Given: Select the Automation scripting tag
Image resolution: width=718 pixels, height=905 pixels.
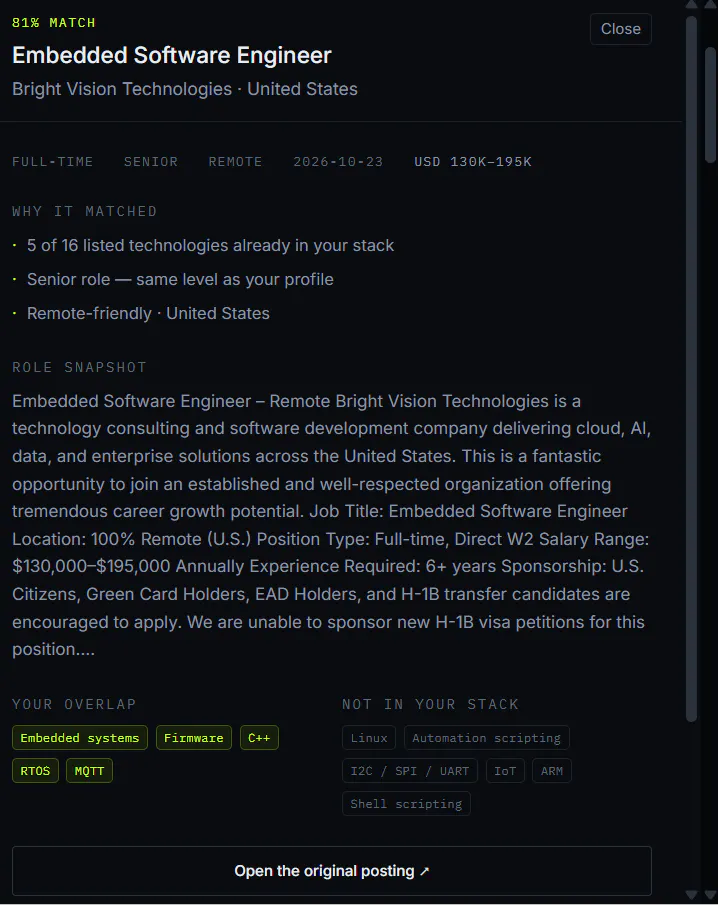Looking at the screenshot, I should coord(487,738).
